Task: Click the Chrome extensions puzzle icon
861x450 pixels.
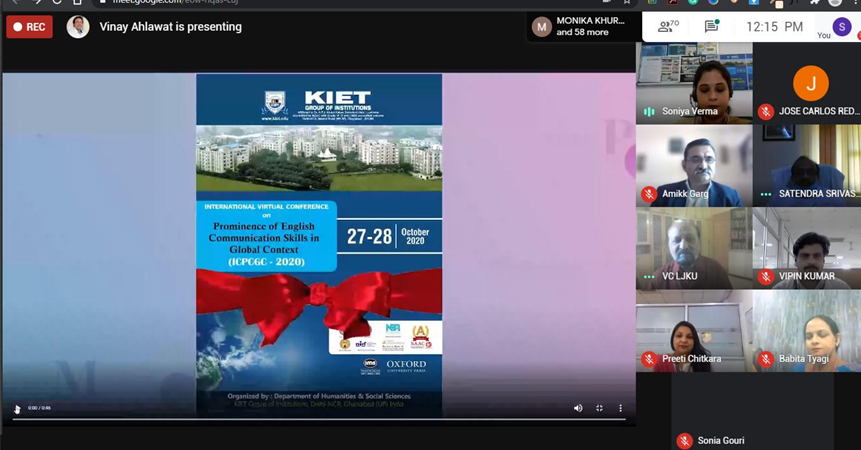Action: (817, 3)
